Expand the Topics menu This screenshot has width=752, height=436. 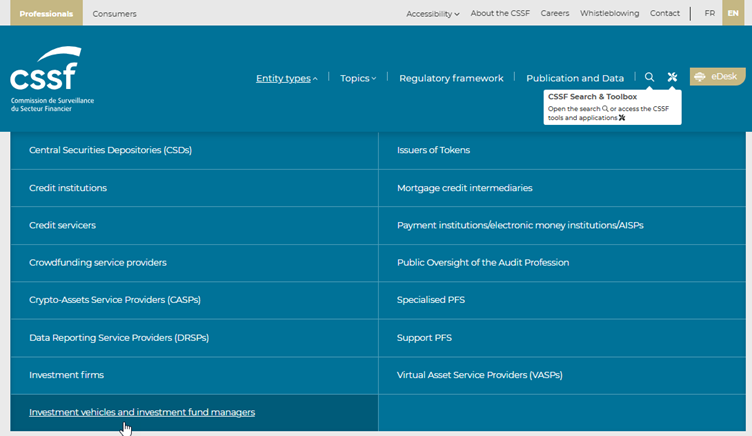[358, 78]
